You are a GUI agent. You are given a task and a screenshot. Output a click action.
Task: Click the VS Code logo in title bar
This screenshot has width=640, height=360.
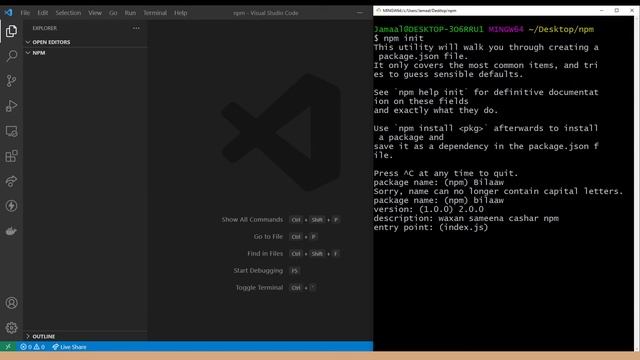coord(8,13)
